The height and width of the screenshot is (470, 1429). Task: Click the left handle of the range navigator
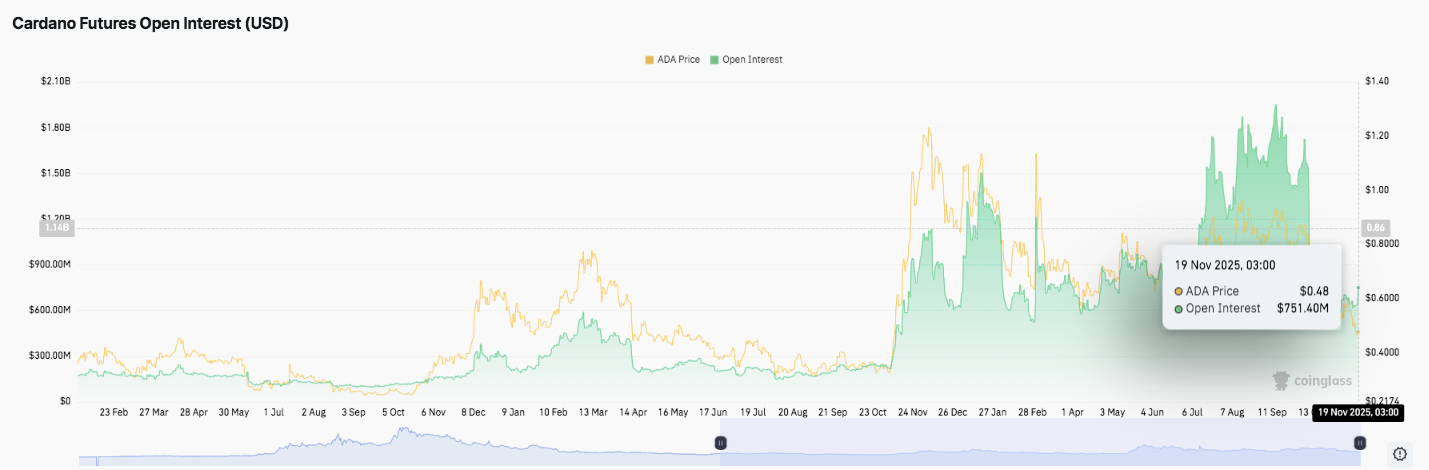720,443
